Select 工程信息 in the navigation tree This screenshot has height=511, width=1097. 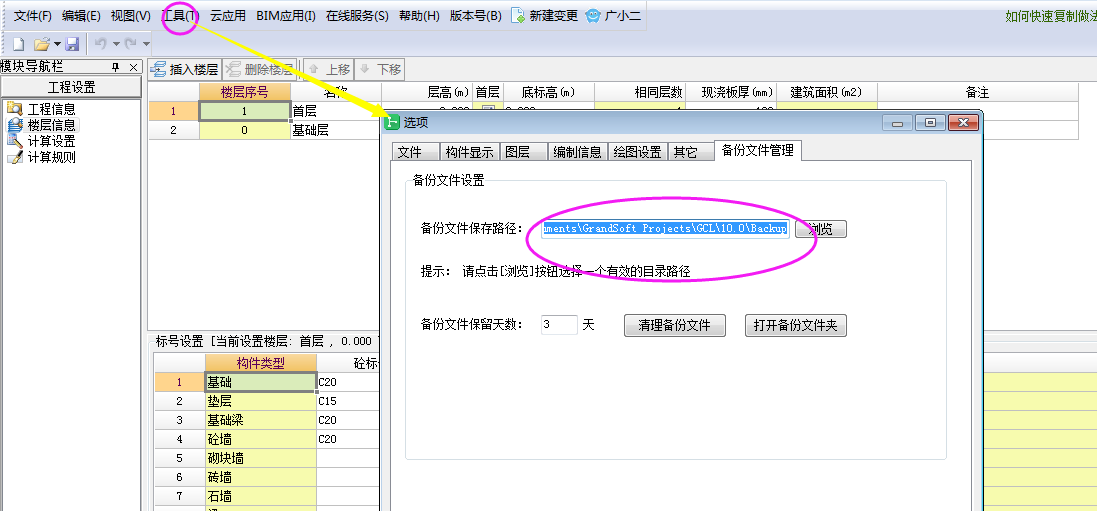(x=42, y=109)
